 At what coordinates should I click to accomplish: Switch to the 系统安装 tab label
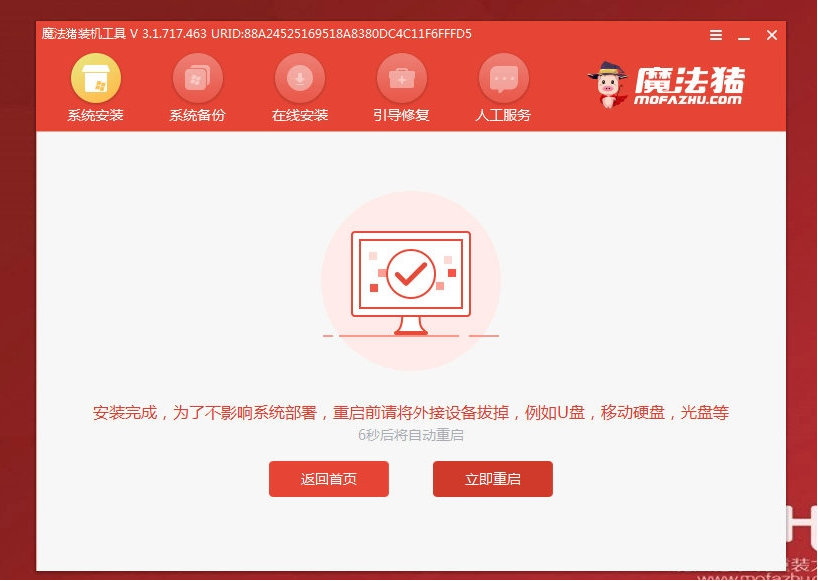click(x=95, y=115)
